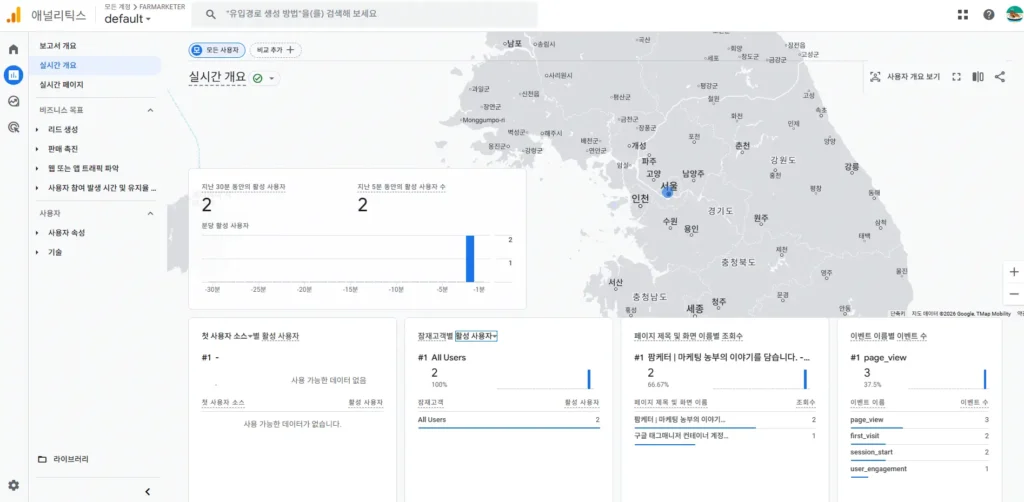Click the search input field
The image size is (1024, 502).
click(370, 15)
